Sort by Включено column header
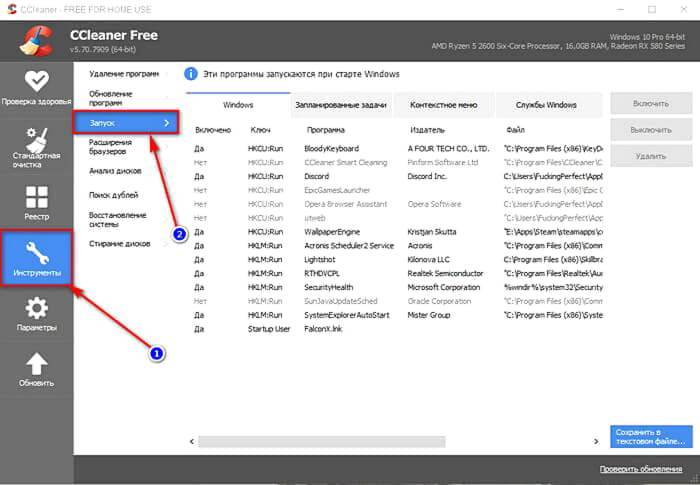Screen dimensions: 700x485 pyautogui.click(x=213, y=130)
